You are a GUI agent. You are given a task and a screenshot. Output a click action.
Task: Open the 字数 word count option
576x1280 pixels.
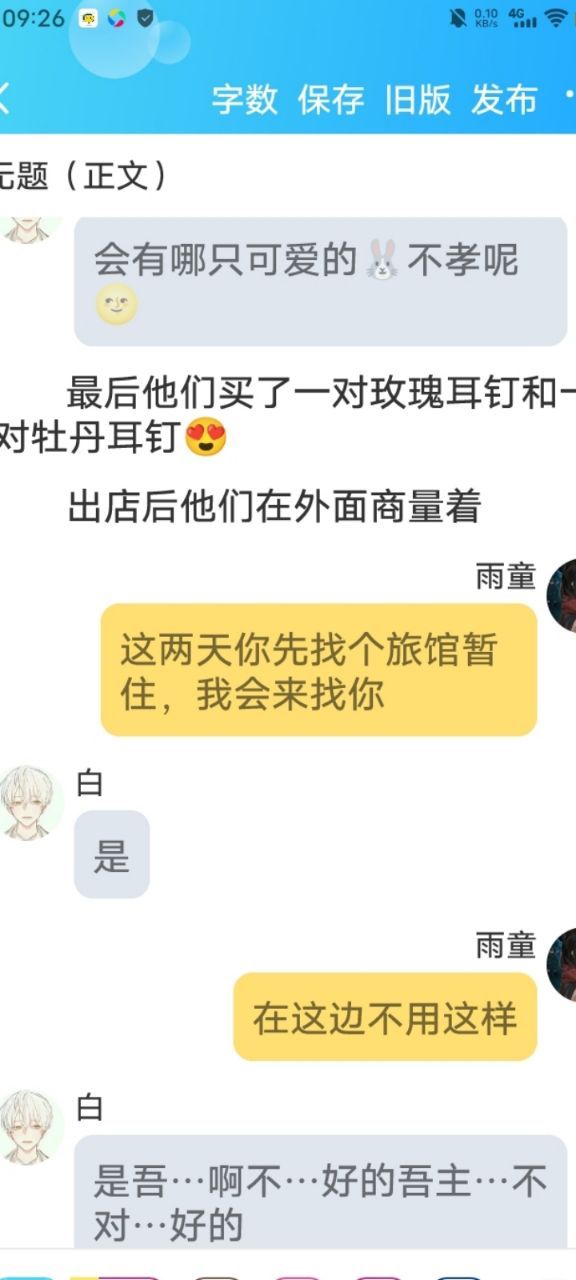click(x=244, y=99)
